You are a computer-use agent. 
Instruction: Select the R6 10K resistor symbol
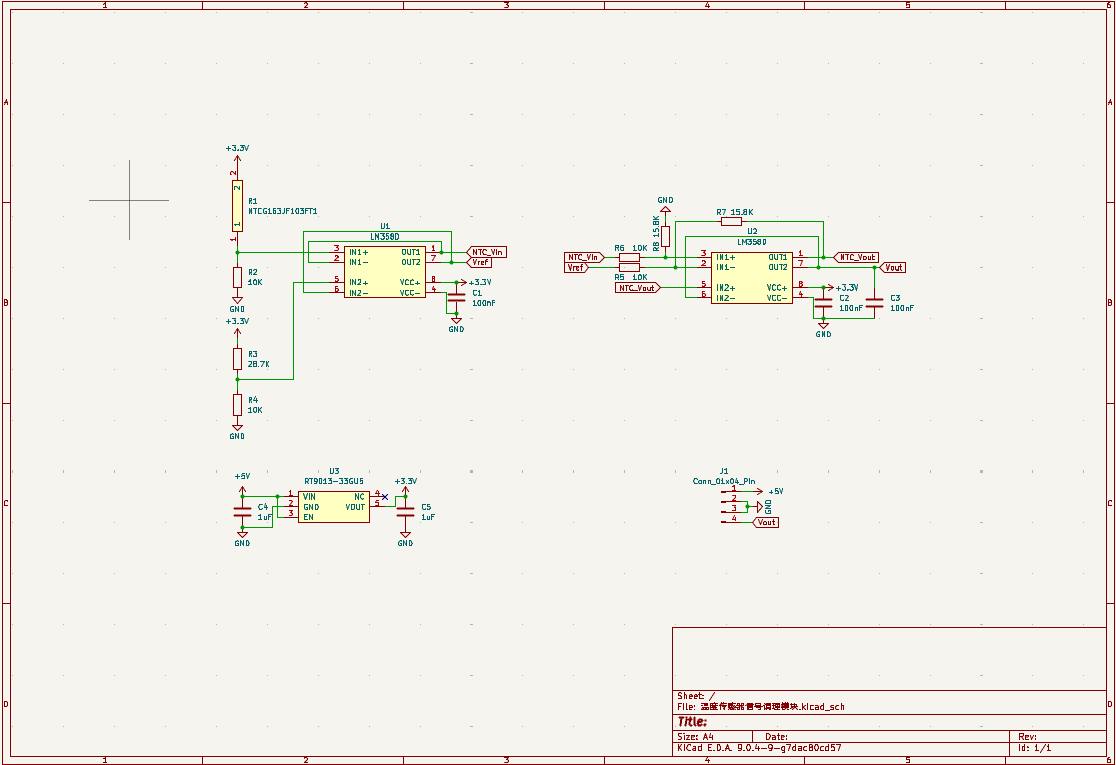(629, 257)
